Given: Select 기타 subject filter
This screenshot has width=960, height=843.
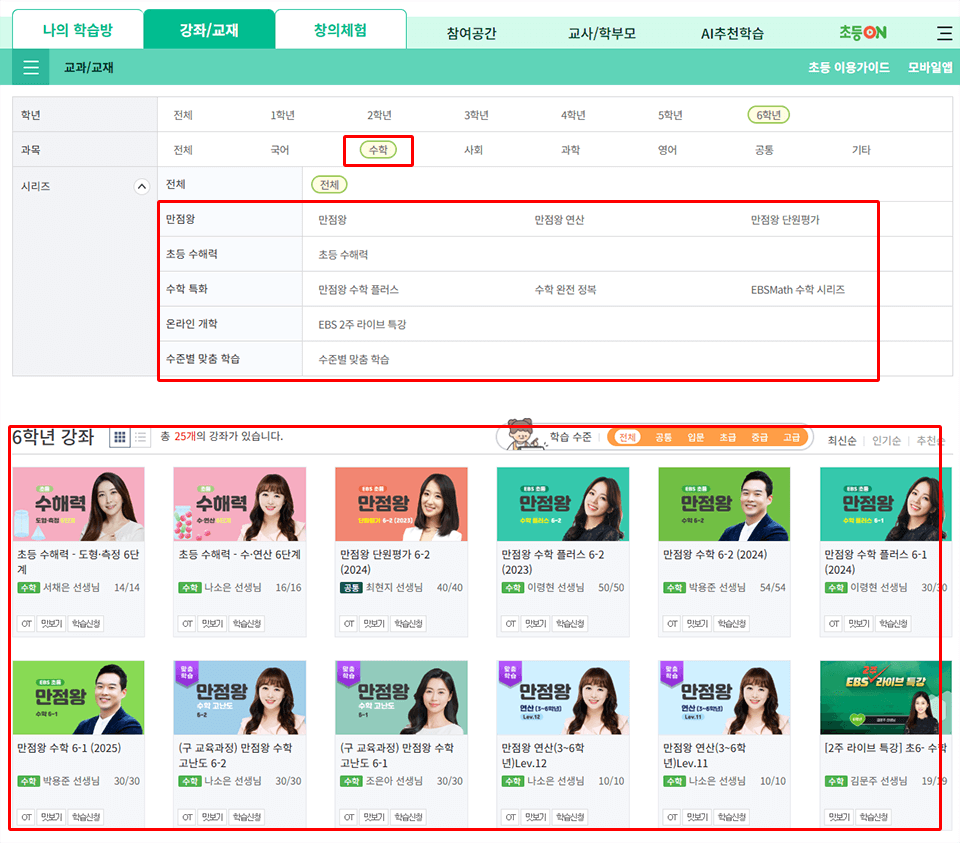Looking at the screenshot, I should 861,150.
